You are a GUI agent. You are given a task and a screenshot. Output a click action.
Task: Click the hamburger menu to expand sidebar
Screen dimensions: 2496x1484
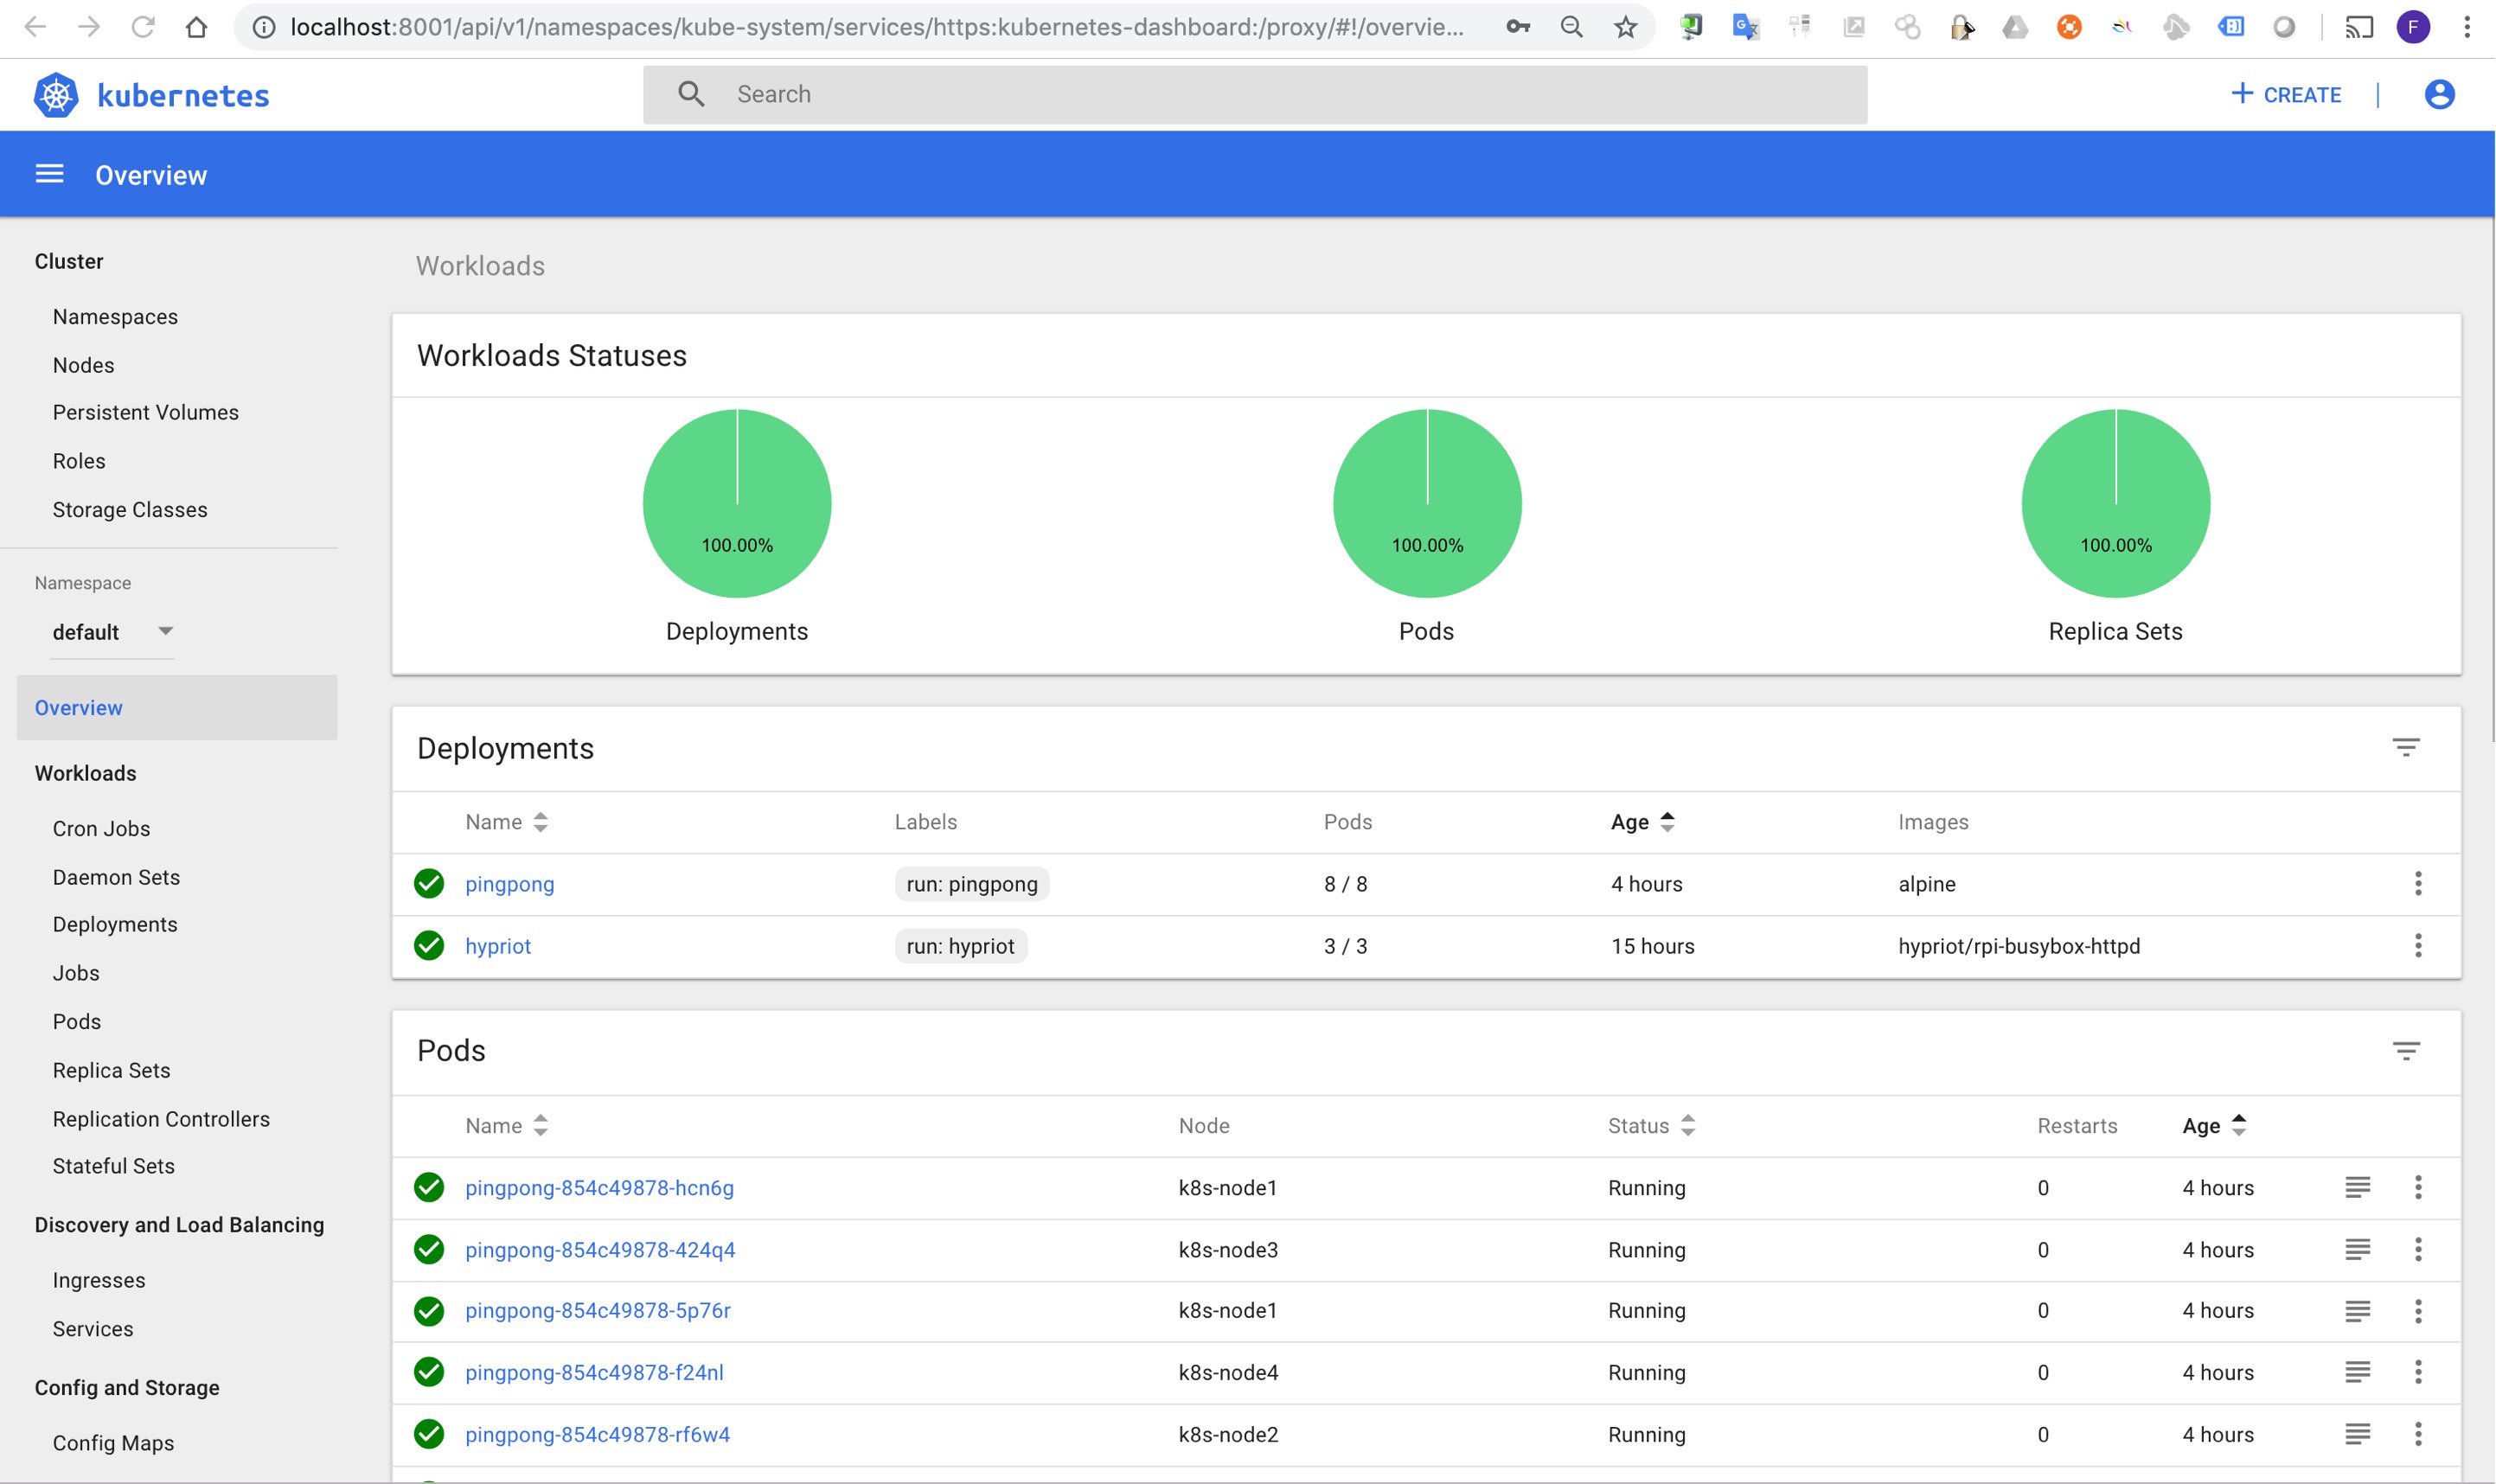46,173
